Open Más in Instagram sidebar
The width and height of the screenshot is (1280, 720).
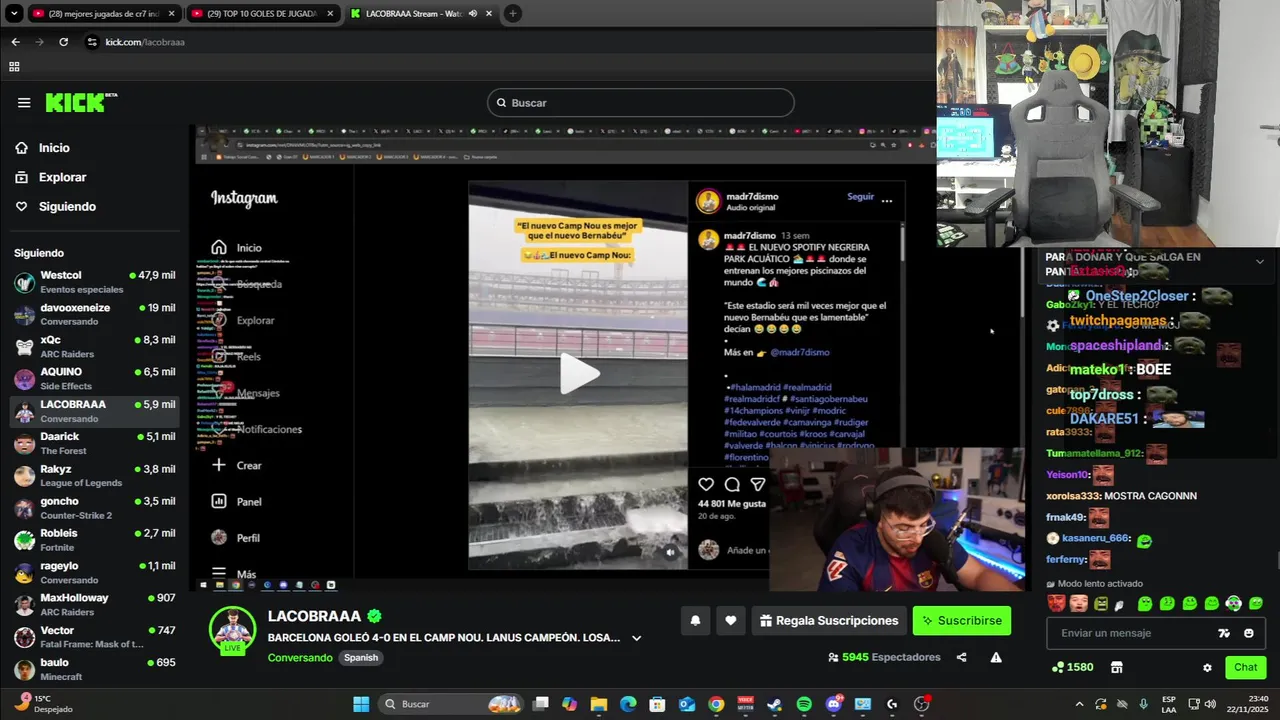tap(234, 574)
